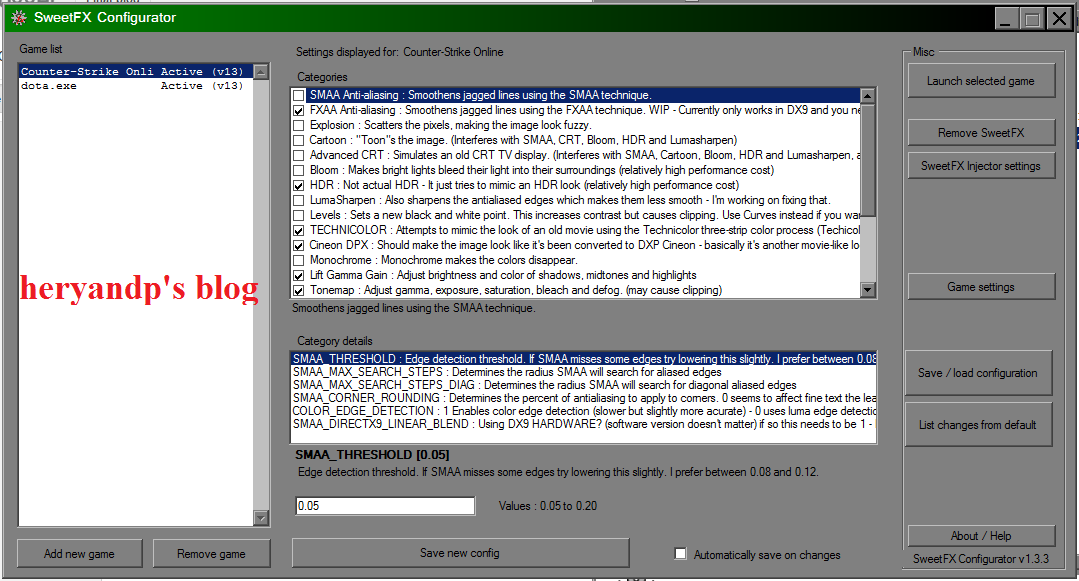
Task: Enable Automatically save on changes
Action: pyautogui.click(x=681, y=553)
